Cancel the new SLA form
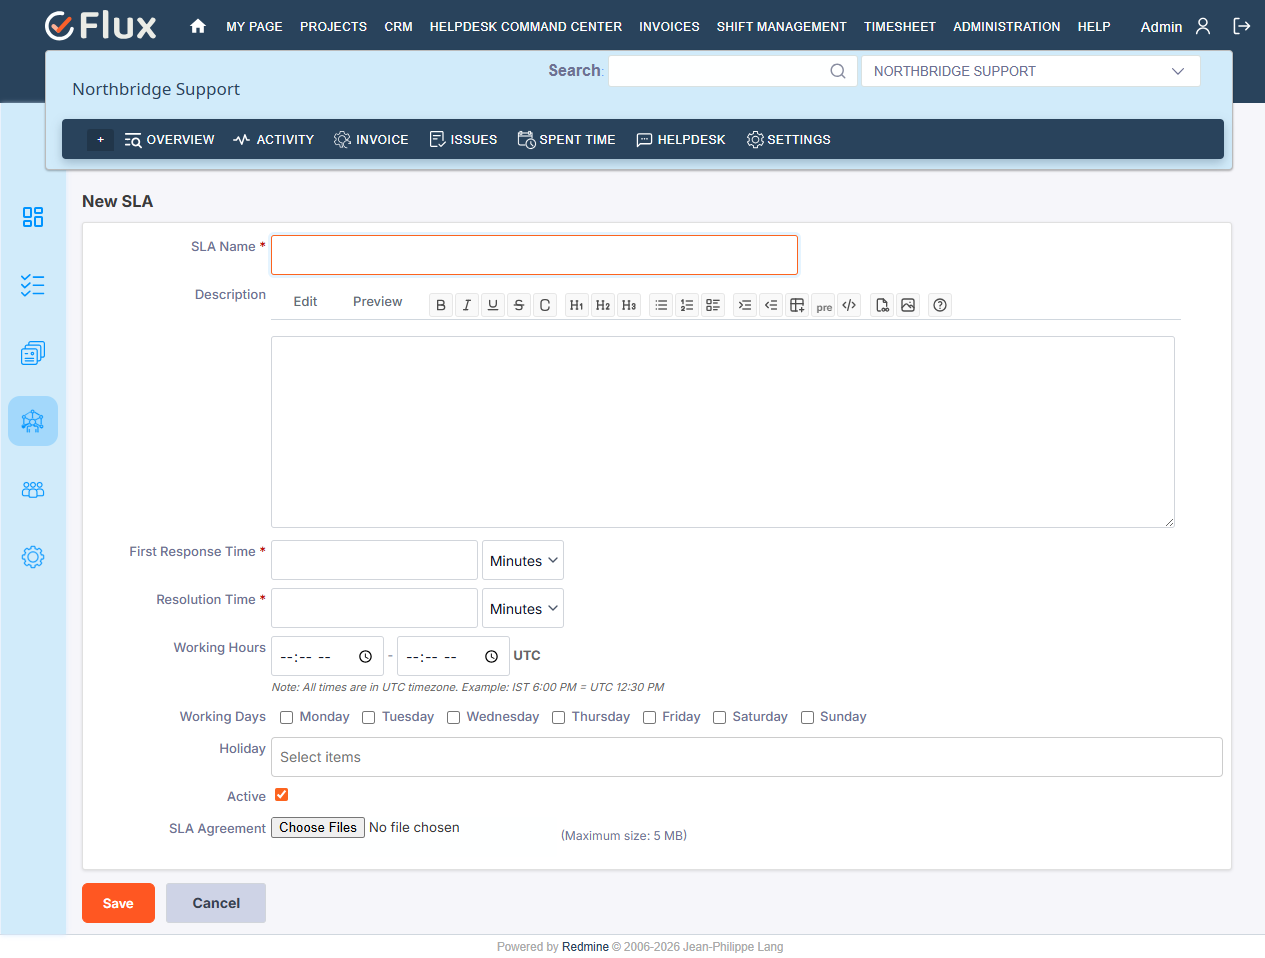The width and height of the screenshot is (1265, 958). click(216, 903)
